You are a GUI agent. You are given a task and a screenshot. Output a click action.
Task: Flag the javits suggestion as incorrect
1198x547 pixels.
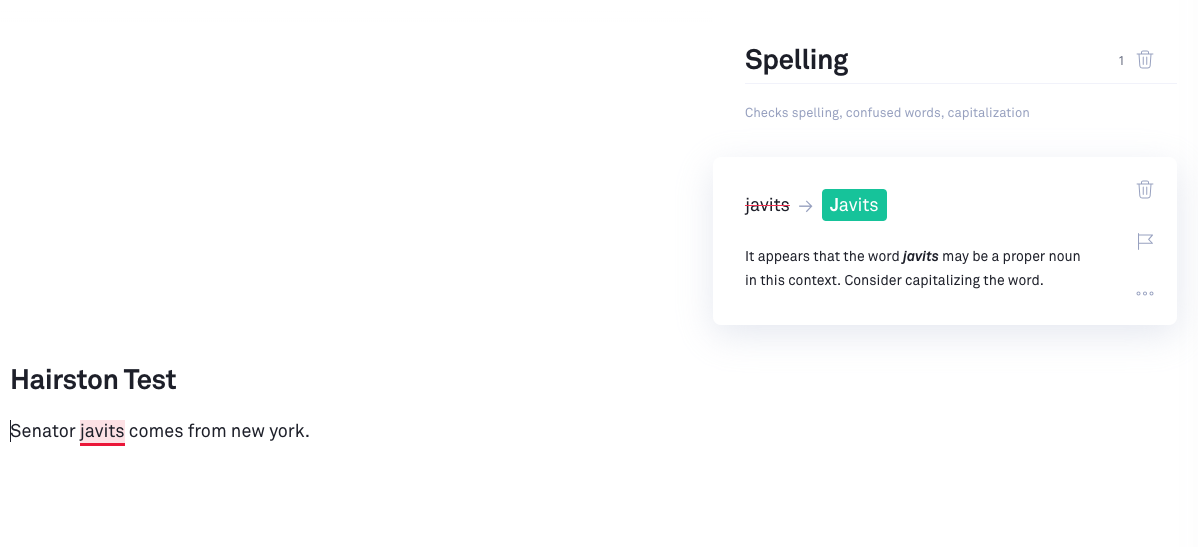(1145, 241)
